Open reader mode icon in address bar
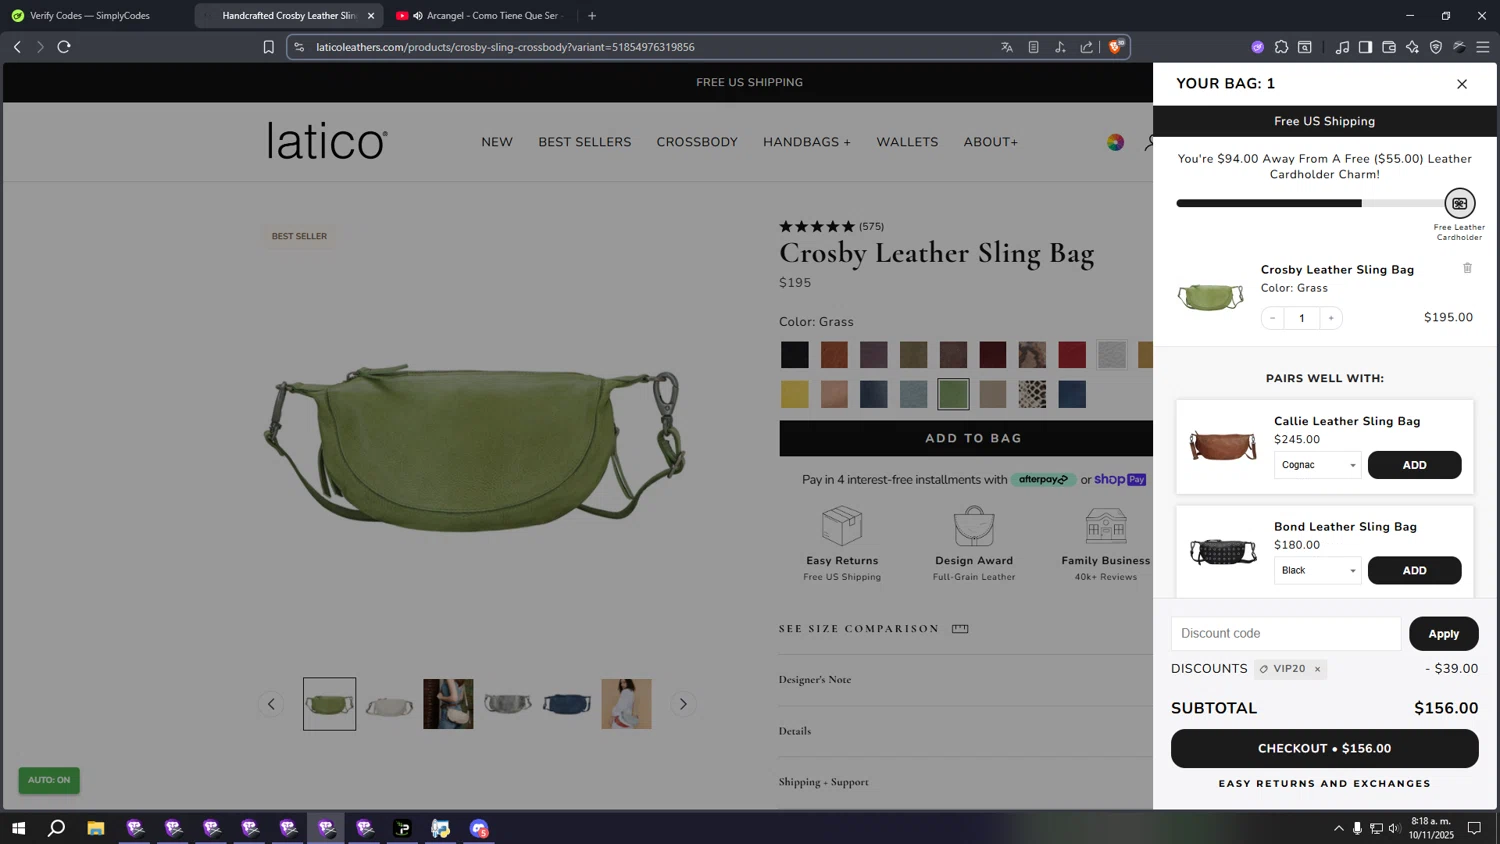Screen dimensions: 1500x844 (1033, 47)
